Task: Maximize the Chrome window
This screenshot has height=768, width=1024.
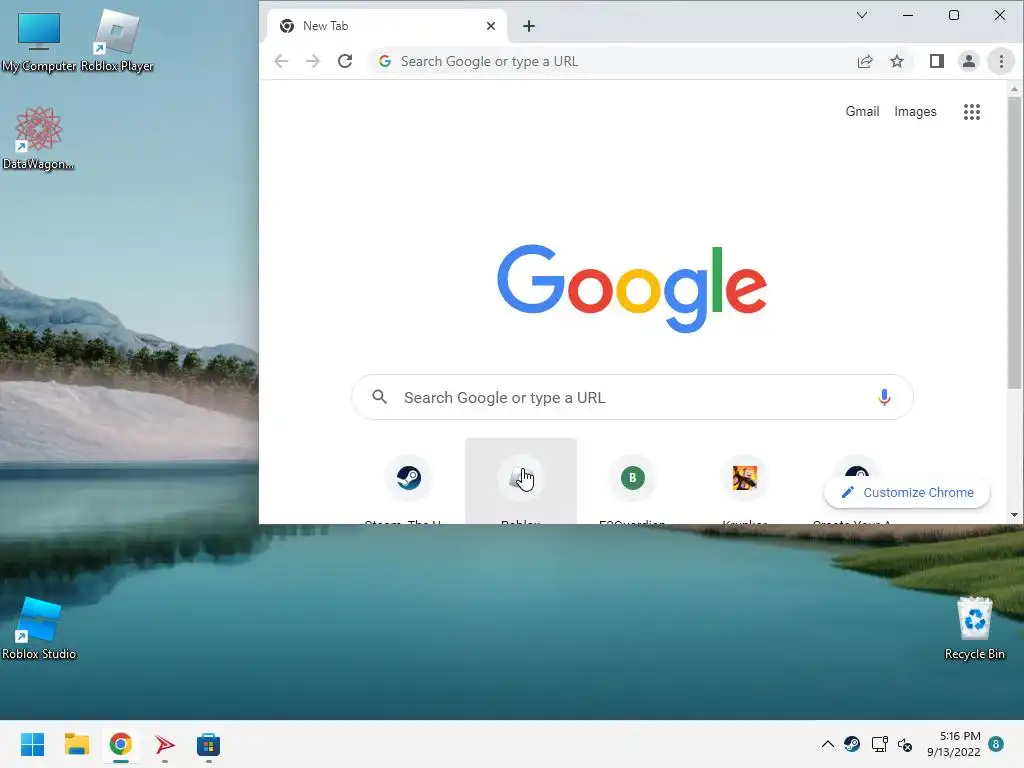Action: point(953,15)
